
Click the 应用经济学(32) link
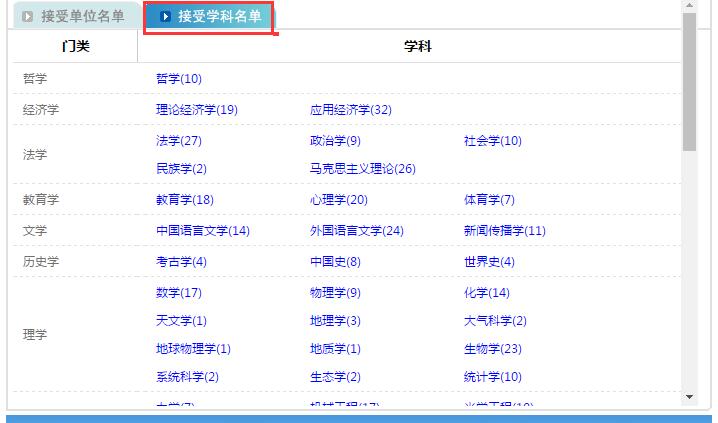(x=351, y=110)
